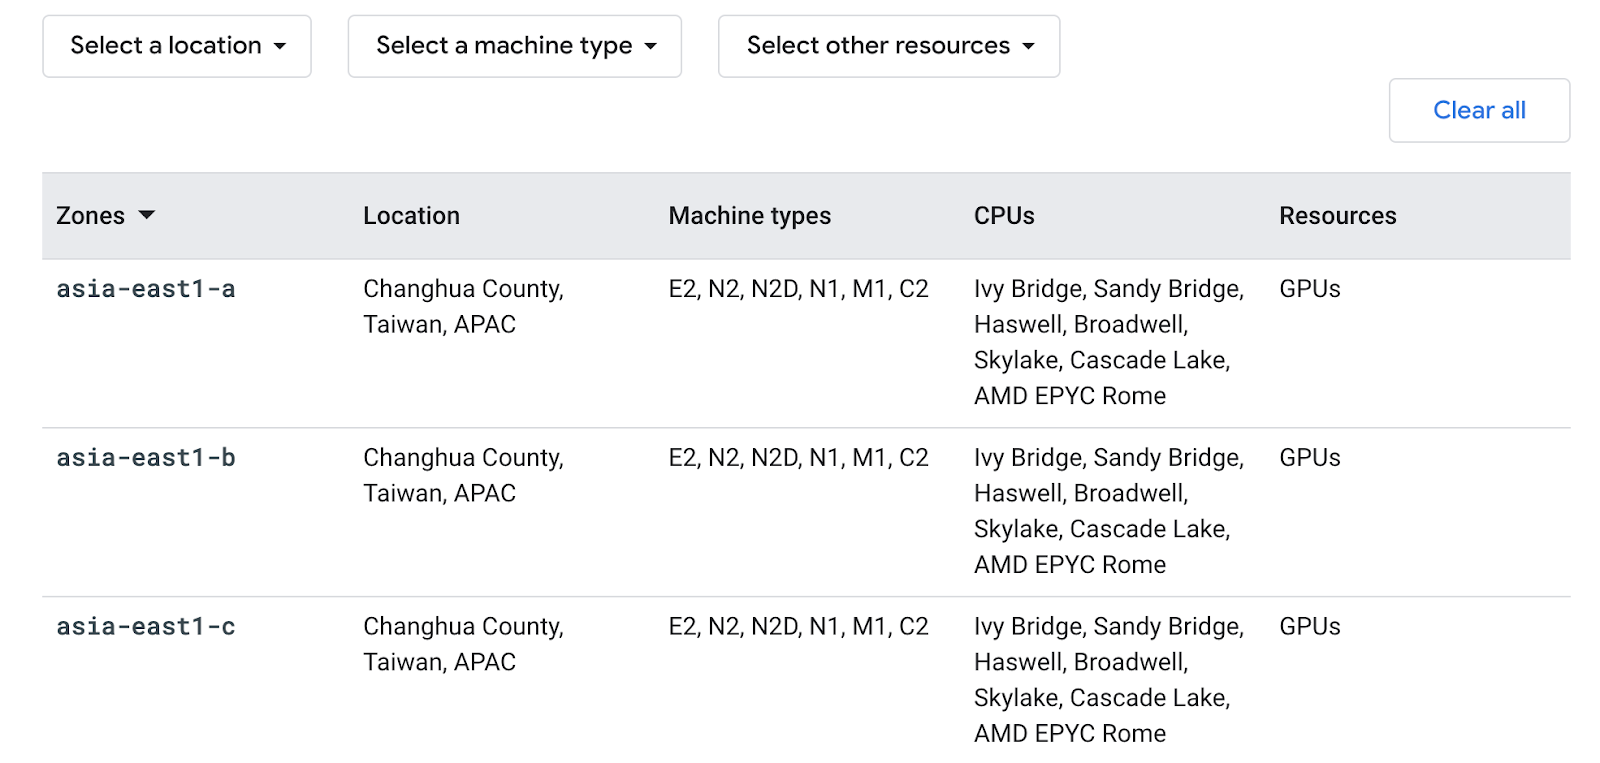
Task: Click GPUs in the asia-east1-c row
Action: click(x=1310, y=627)
